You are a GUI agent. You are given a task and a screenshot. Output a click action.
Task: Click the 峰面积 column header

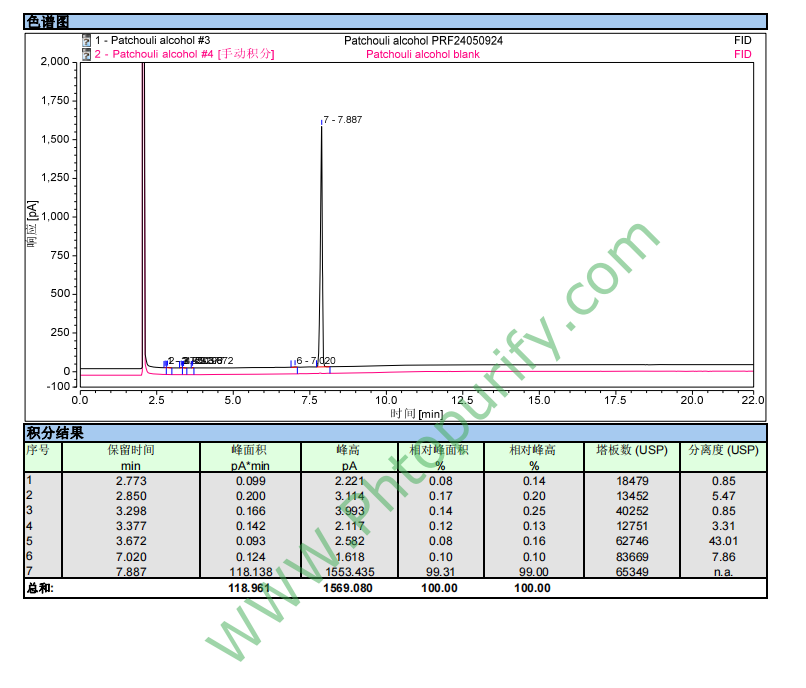tap(250, 451)
